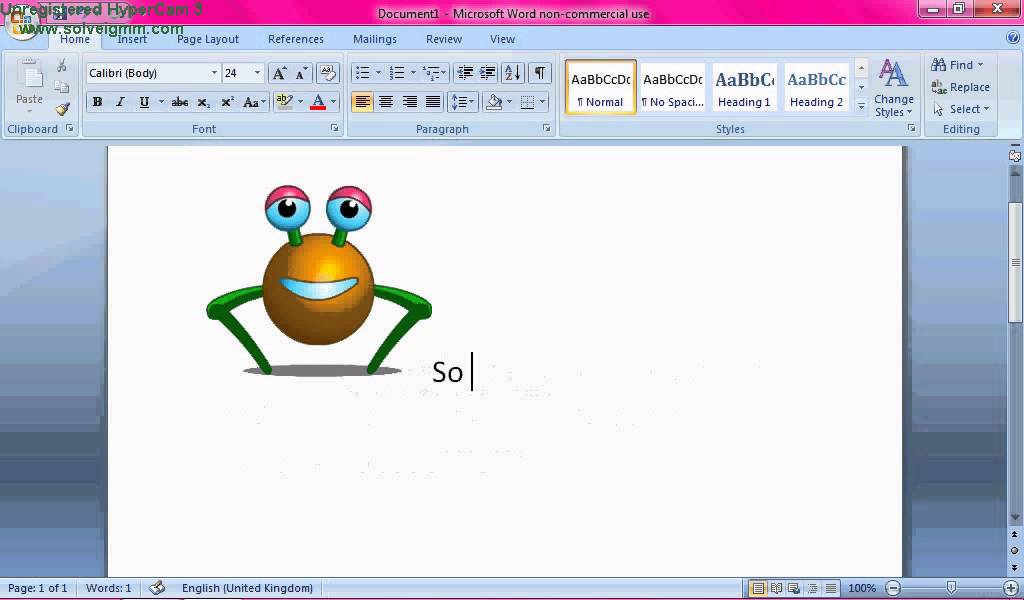The width and height of the screenshot is (1024, 600).
Task: Click the Replace button
Action: [x=960, y=87]
